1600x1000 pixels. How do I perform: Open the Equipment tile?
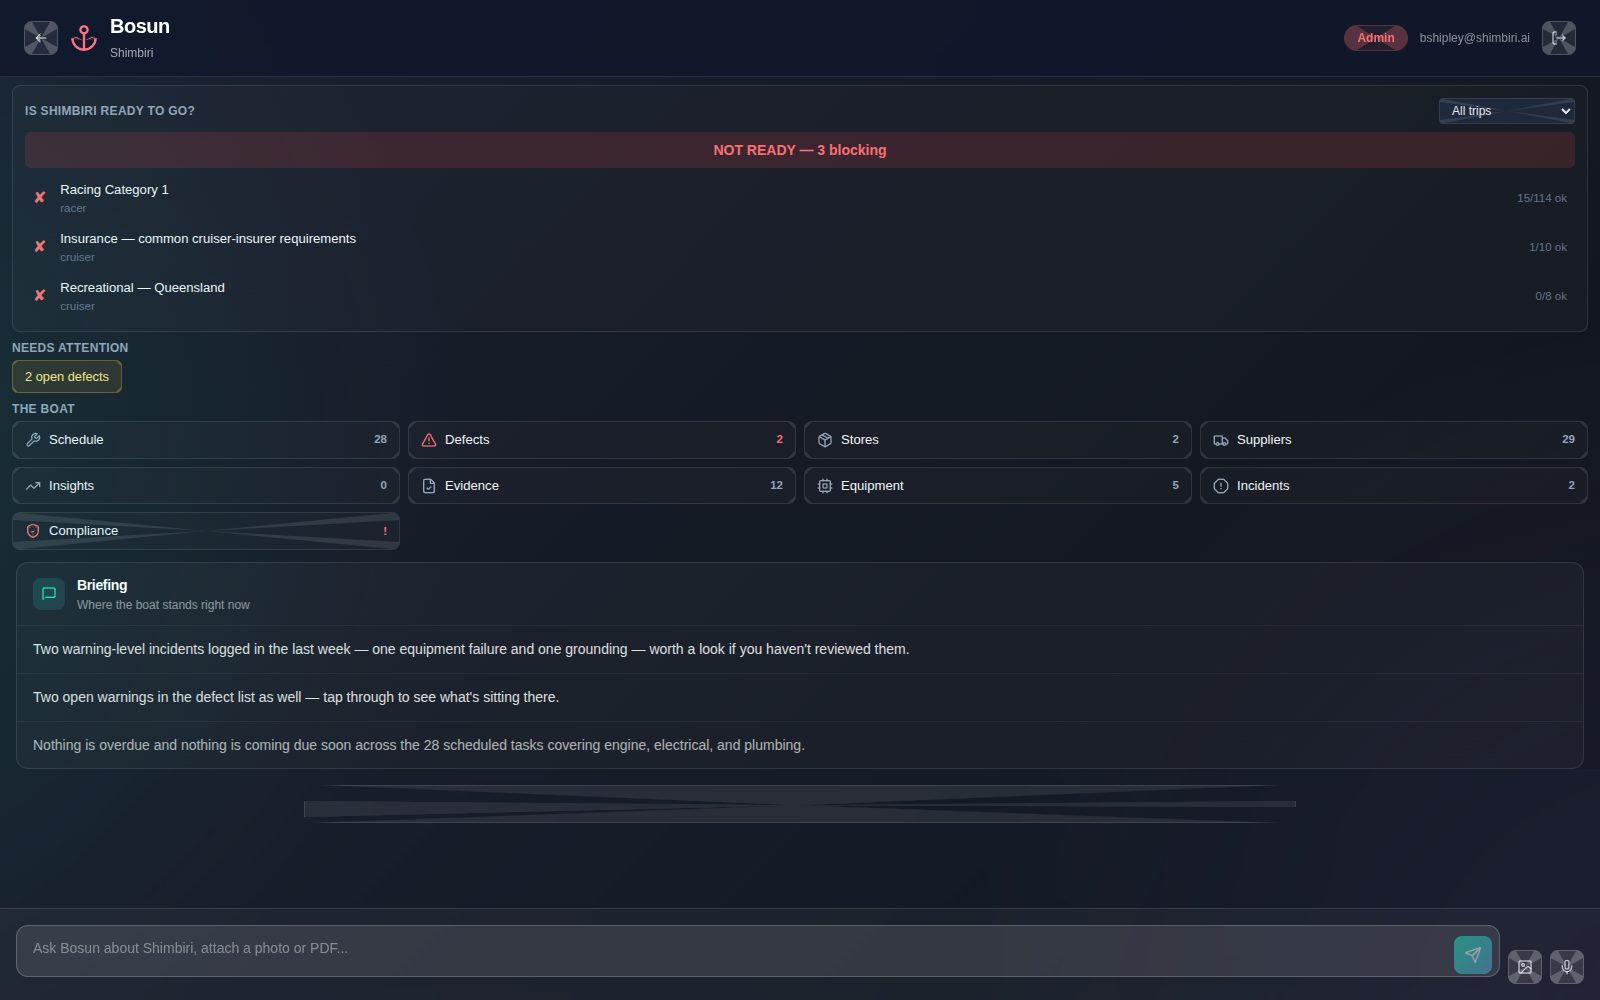(x=998, y=486)
